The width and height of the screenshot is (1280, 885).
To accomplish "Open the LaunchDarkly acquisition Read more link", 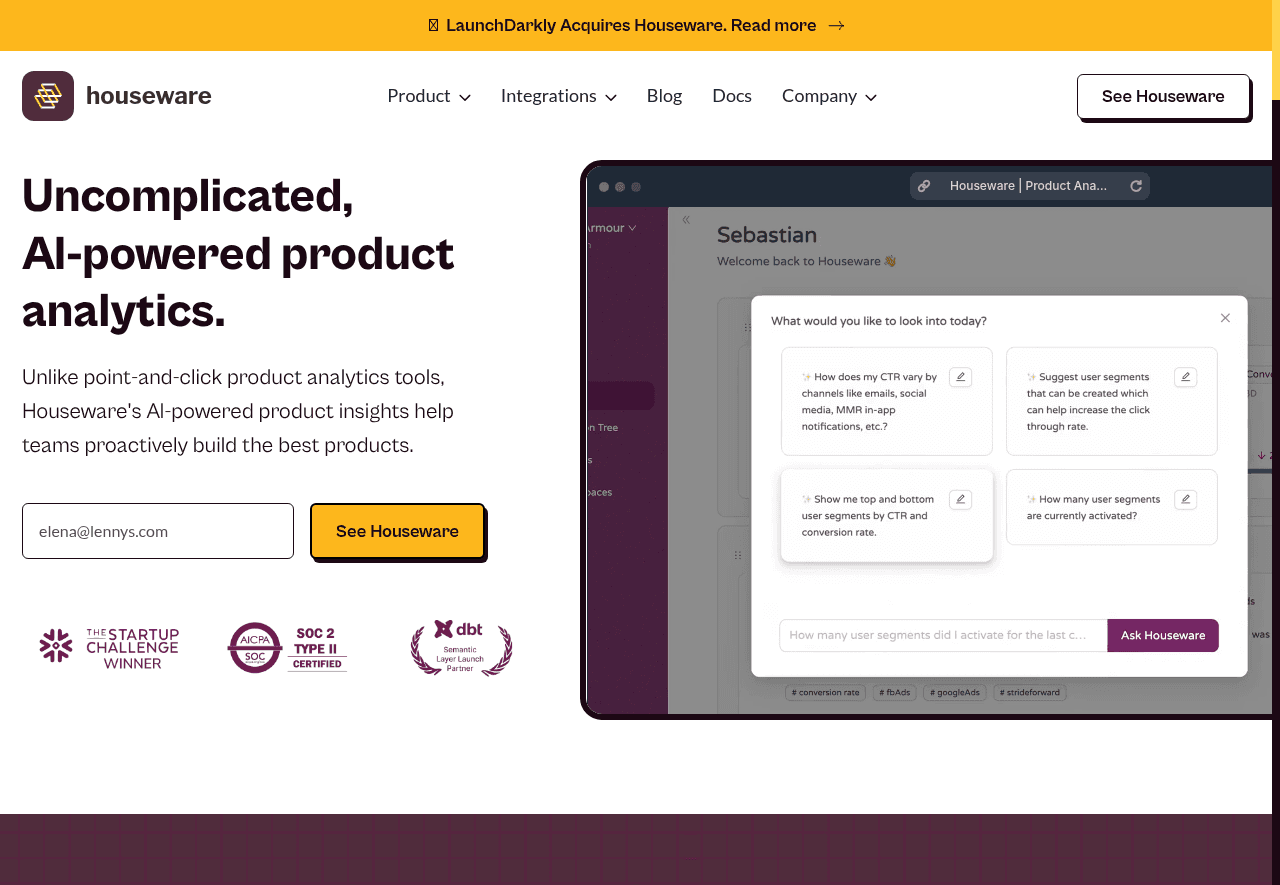I will 788,25.
